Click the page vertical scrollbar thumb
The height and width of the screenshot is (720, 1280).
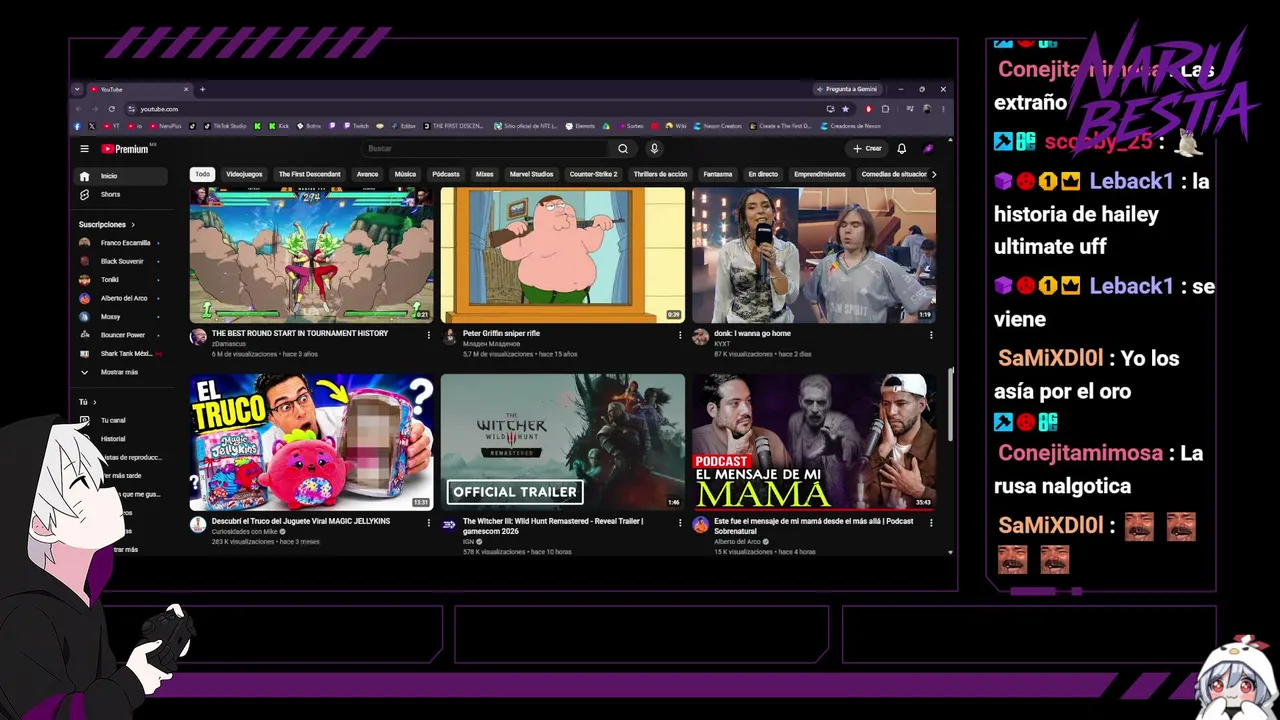(x=951, y=403)
